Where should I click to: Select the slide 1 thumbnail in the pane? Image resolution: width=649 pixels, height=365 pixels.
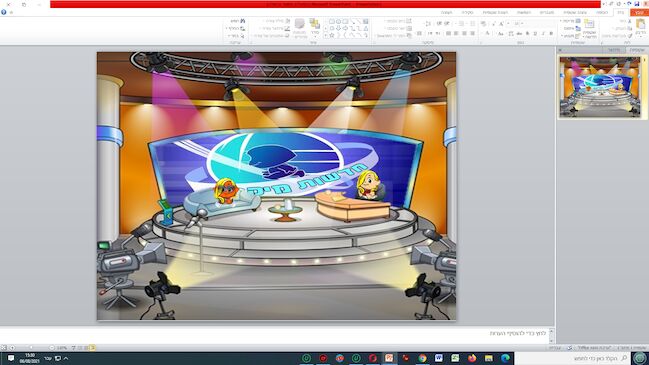click(x=600, y=87)
